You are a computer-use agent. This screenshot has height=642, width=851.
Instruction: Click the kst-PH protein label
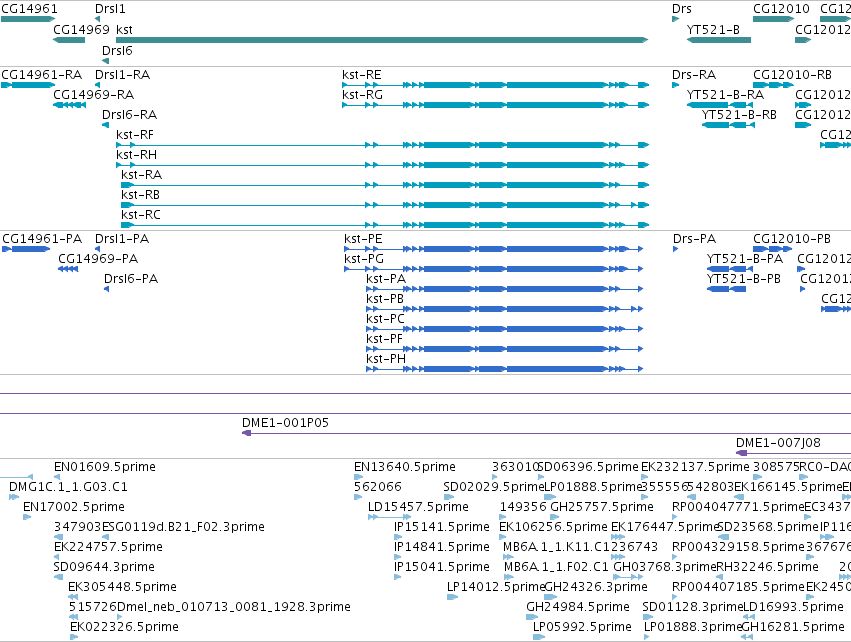(386, 359)
